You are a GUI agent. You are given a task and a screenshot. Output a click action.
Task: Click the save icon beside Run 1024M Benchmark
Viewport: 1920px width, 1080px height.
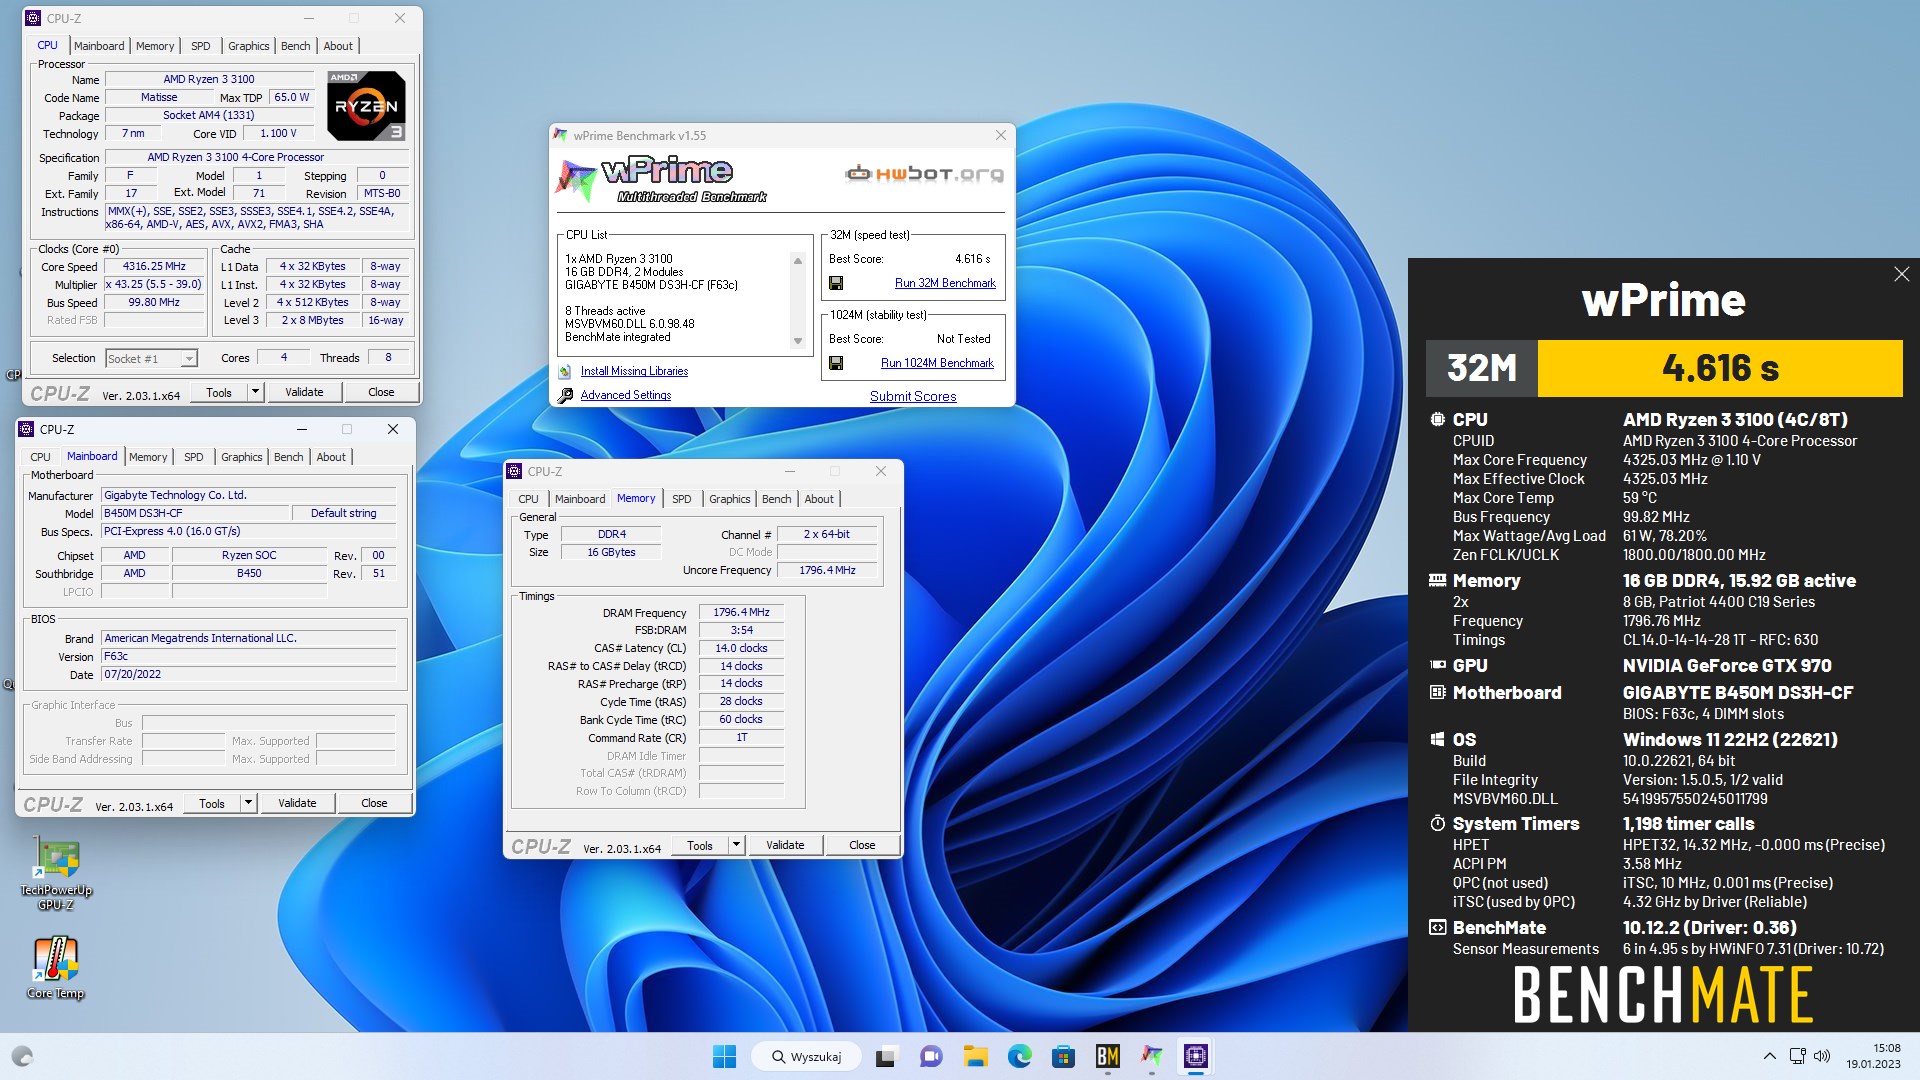click(836, 363)
